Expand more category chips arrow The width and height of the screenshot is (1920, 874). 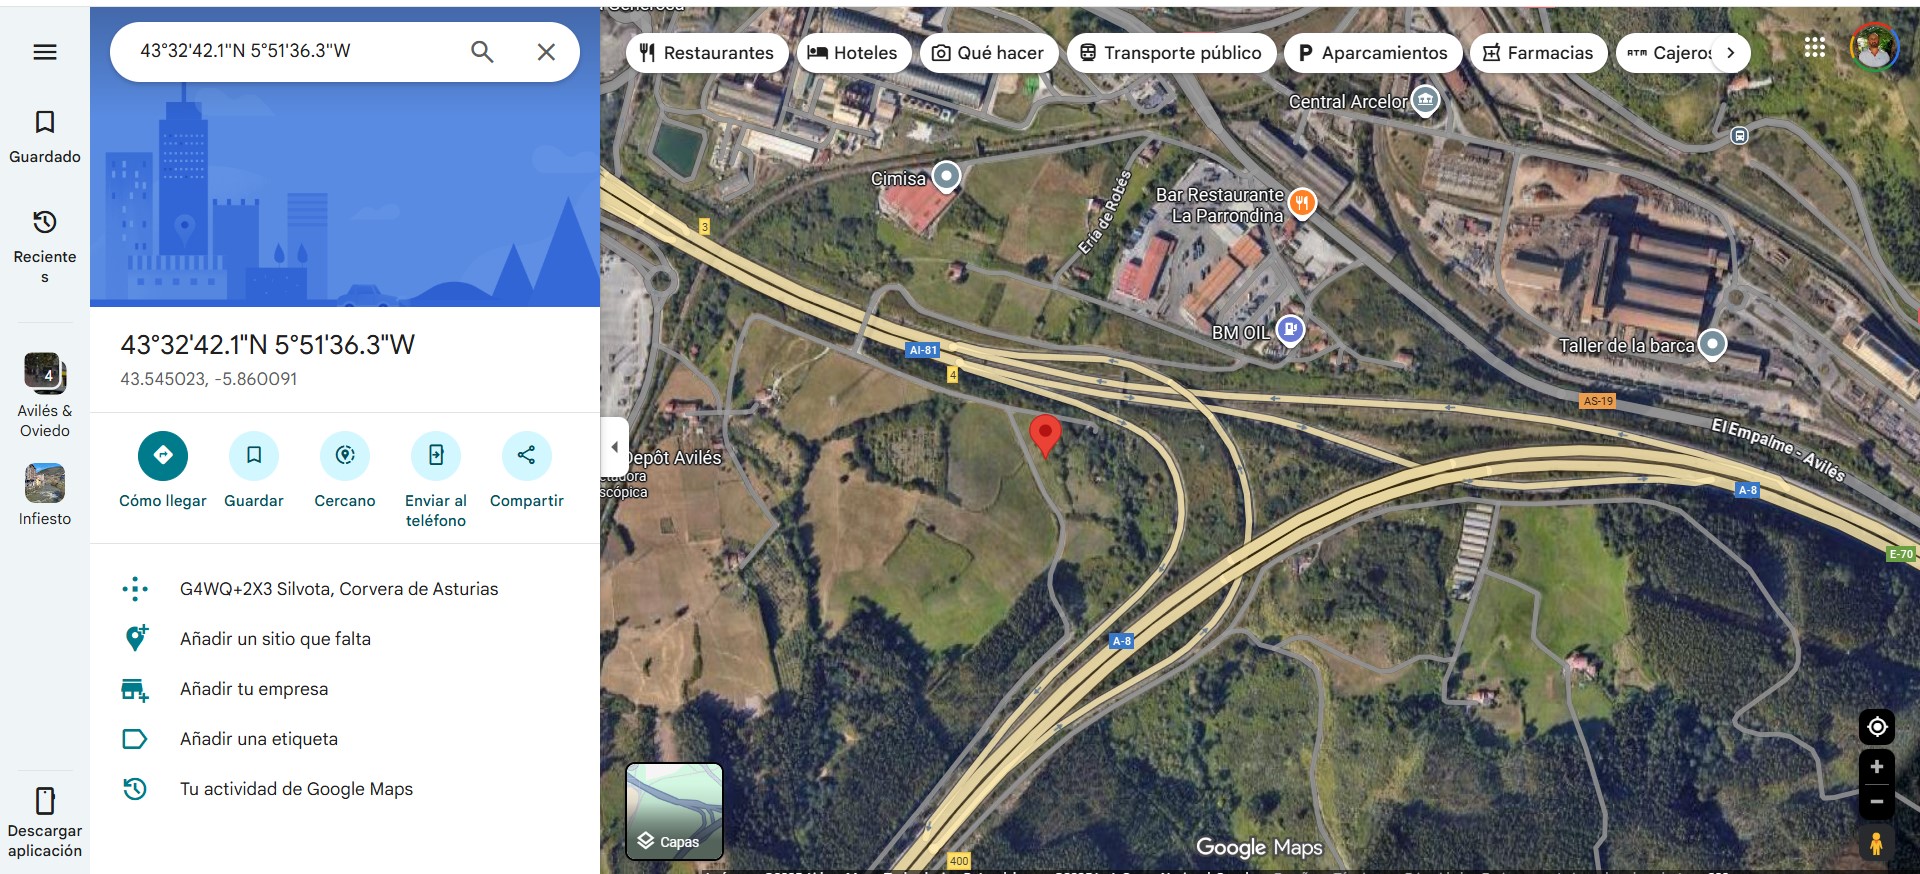click(1731, 53)
